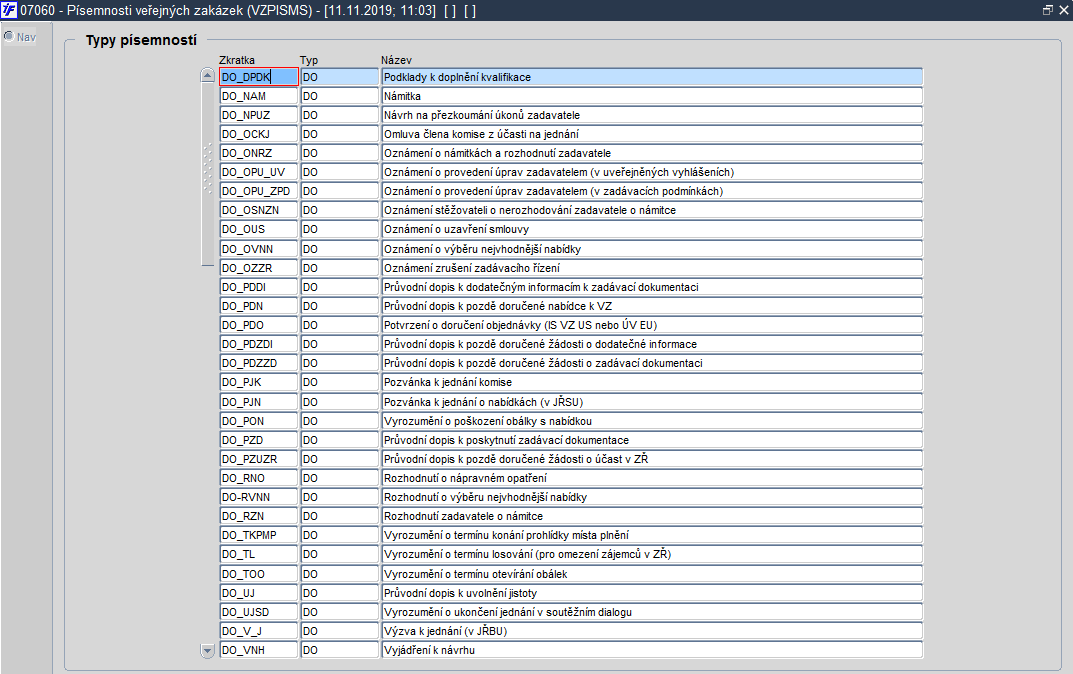The width and height of the screenshot is (1073, 674).
Task: Click 'Vyrozumění o poškození obálky s nabídkou'
Action: (x=652, y=422)
